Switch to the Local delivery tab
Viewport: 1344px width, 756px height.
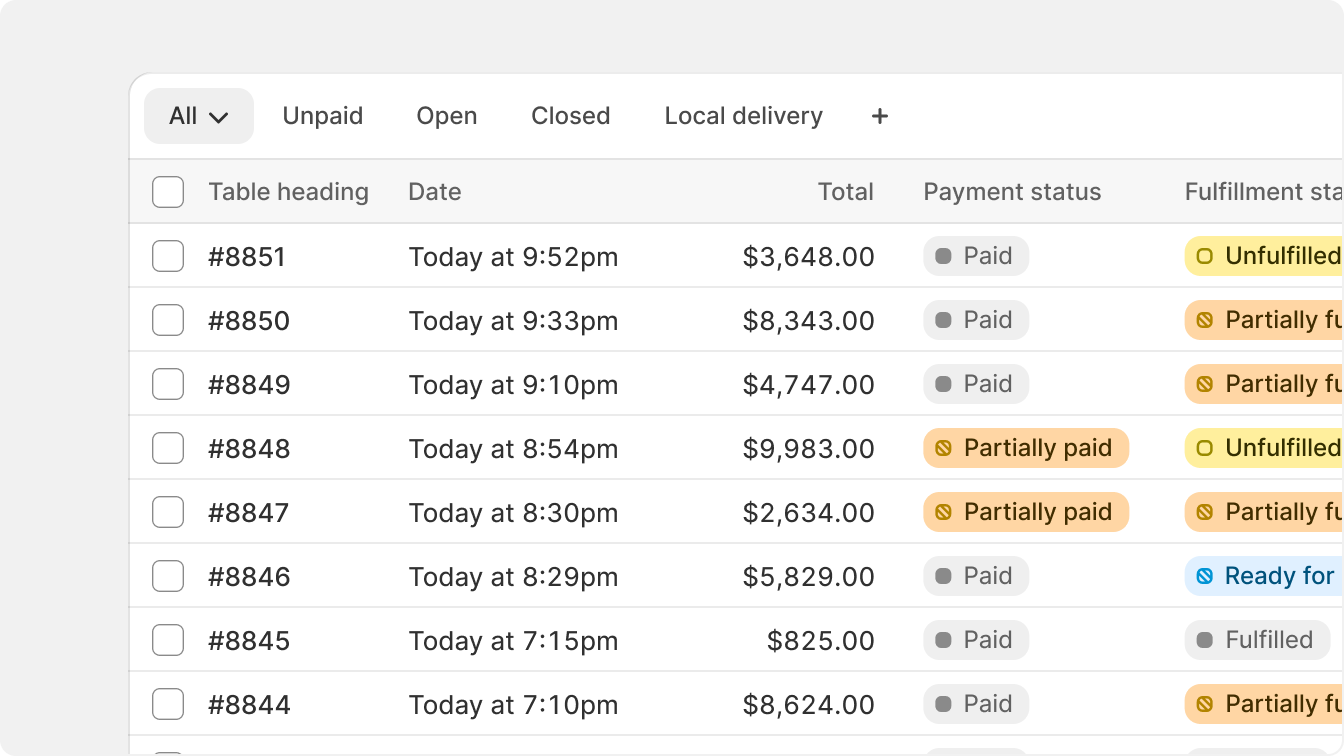[x=744, y=116]
